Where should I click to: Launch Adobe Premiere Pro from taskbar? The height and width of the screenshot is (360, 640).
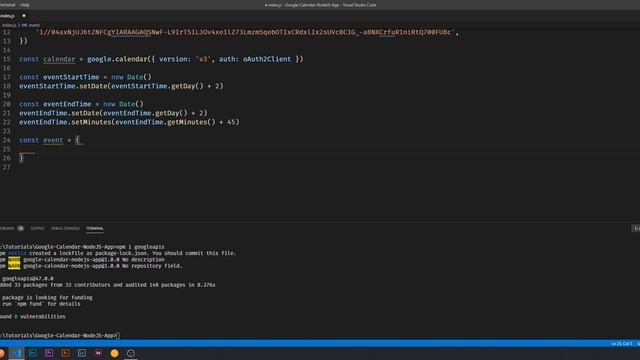click(49, 353)
